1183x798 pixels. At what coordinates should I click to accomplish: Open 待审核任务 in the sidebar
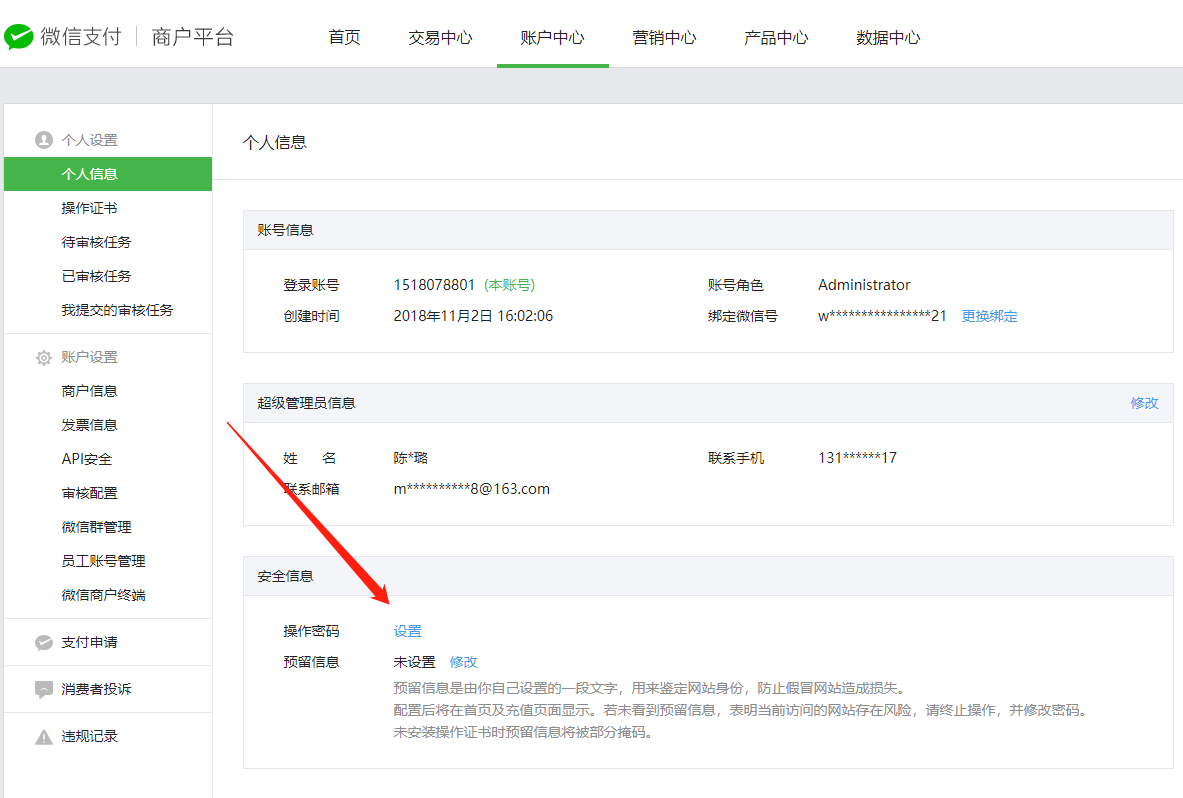point(96,242)
